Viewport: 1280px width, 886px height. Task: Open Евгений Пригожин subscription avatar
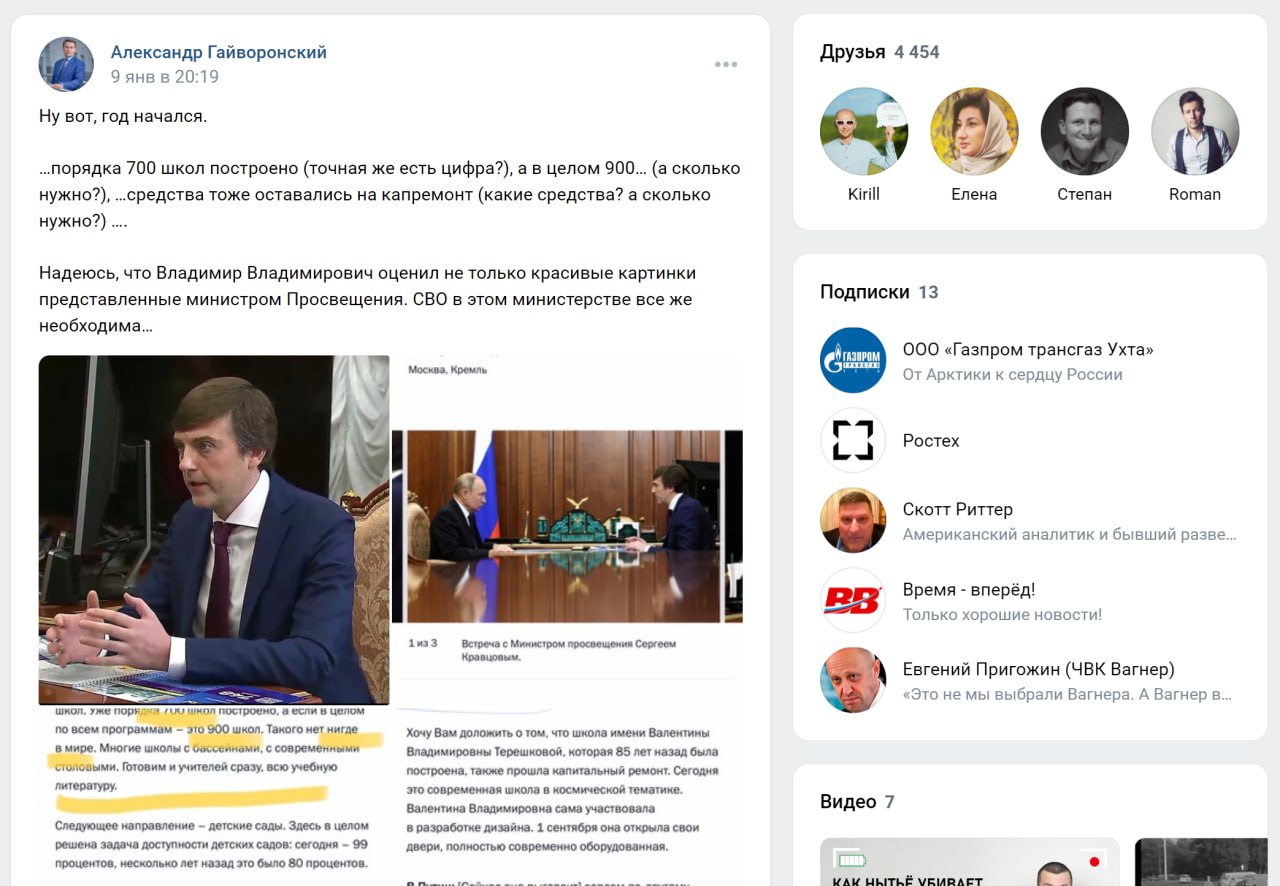pyautogui.click(x=853, y=680)
